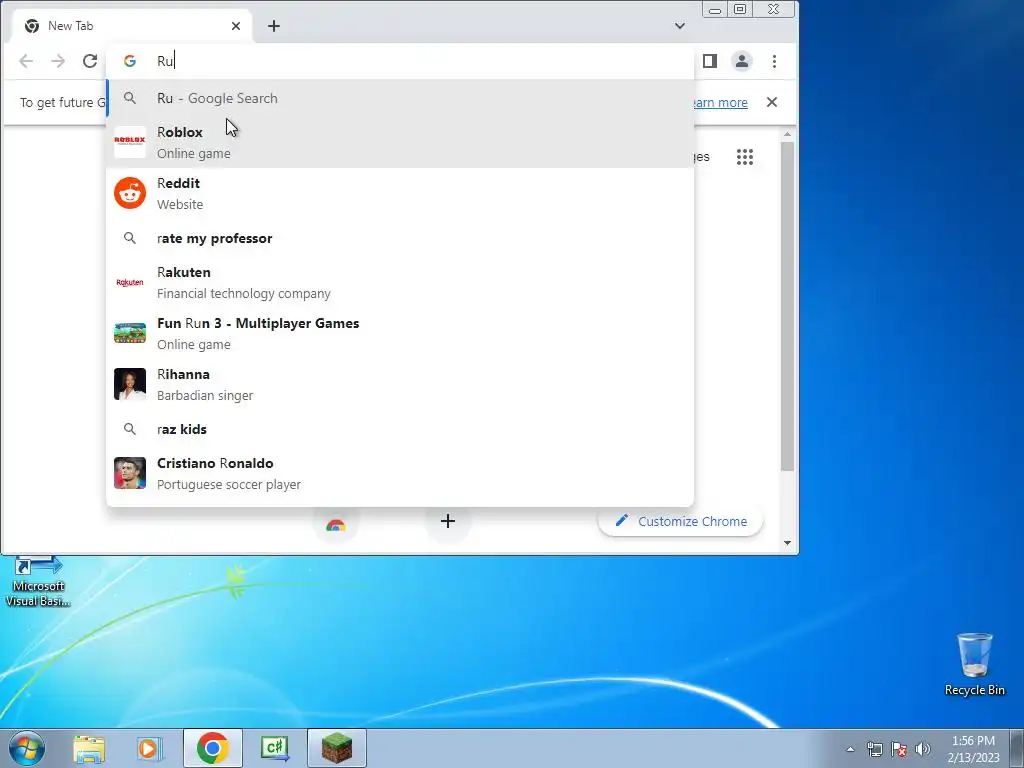Screen dimensions: 1024x768
Task: Open a new tab with plus button
Action: [274, 26]
